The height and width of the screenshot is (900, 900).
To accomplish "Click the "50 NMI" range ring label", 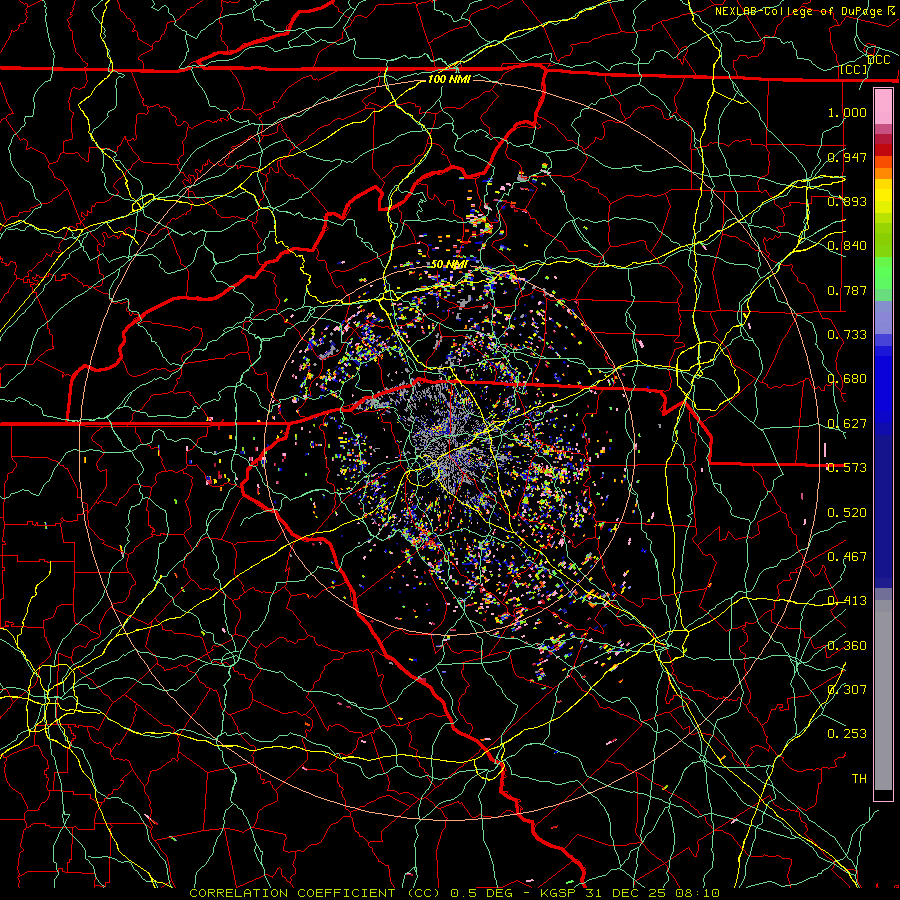I will 449,264.
